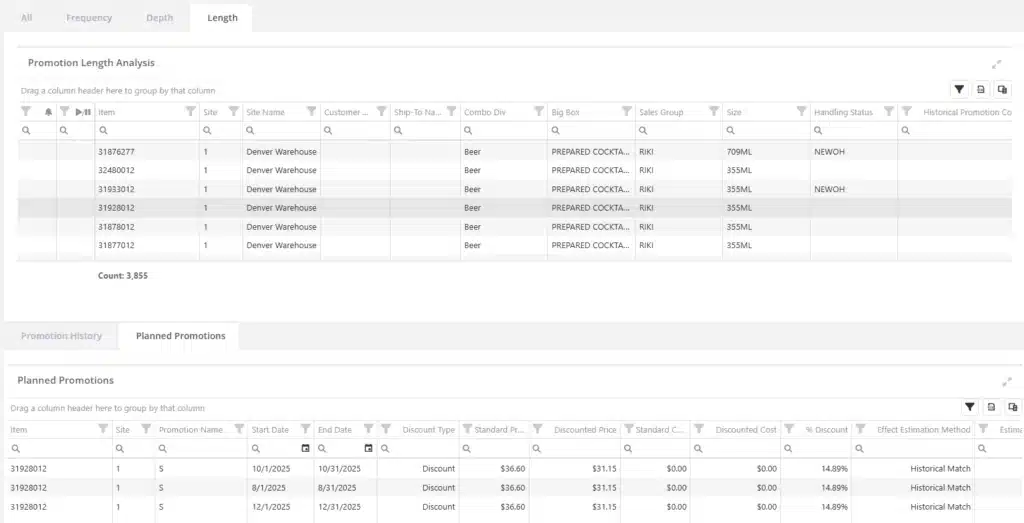
Task: Open Handling Status column filter icon
Action: click(889, 112)
